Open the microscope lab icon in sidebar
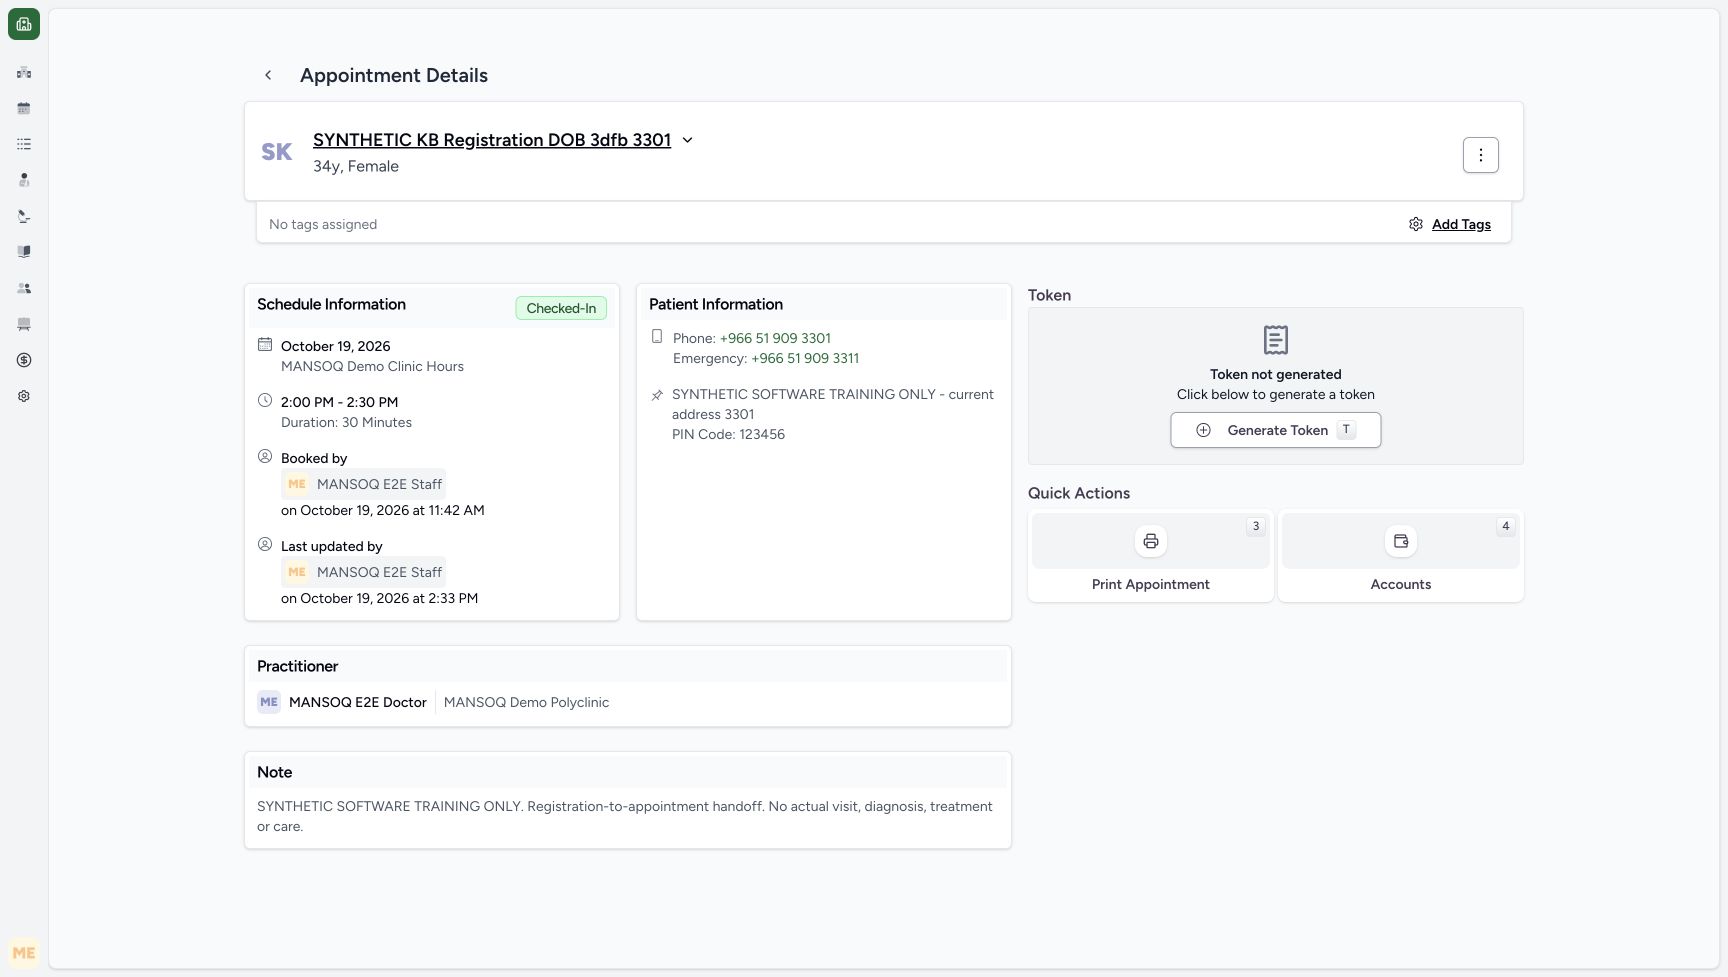Screen dimensions: 1728x977 coord(24,216)
